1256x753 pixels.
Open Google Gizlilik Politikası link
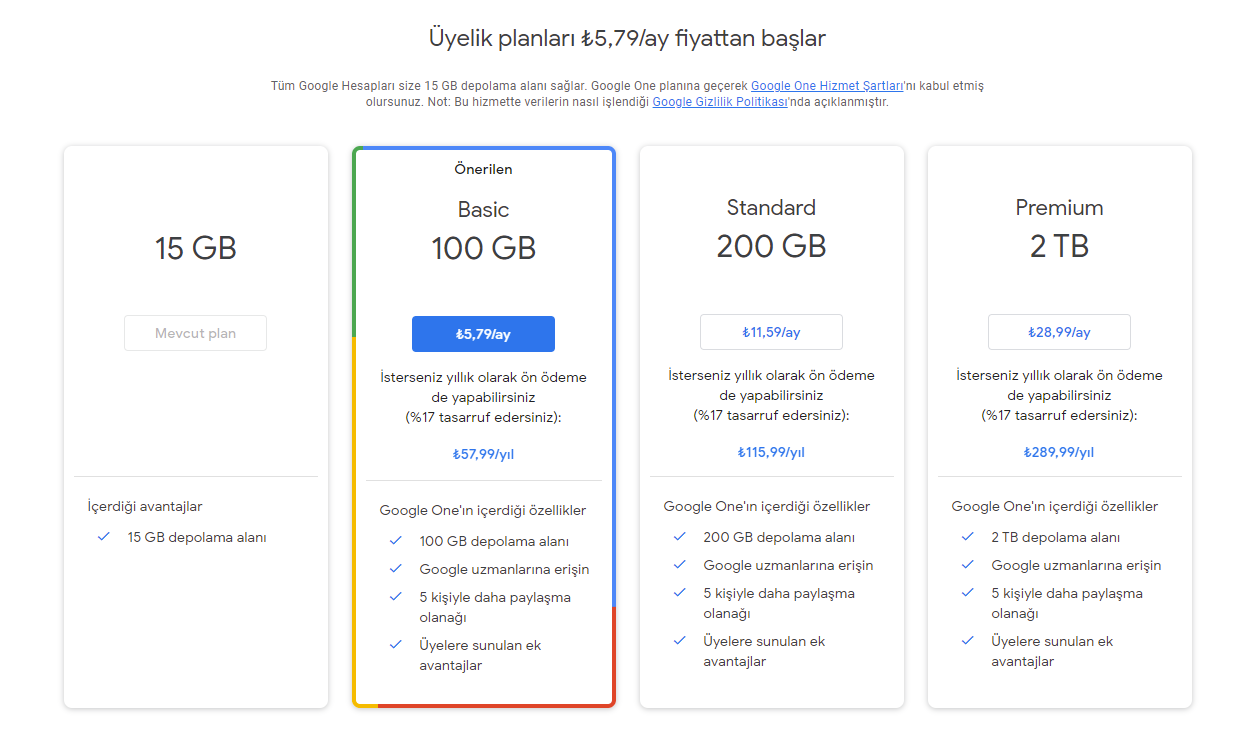point(721,102)
